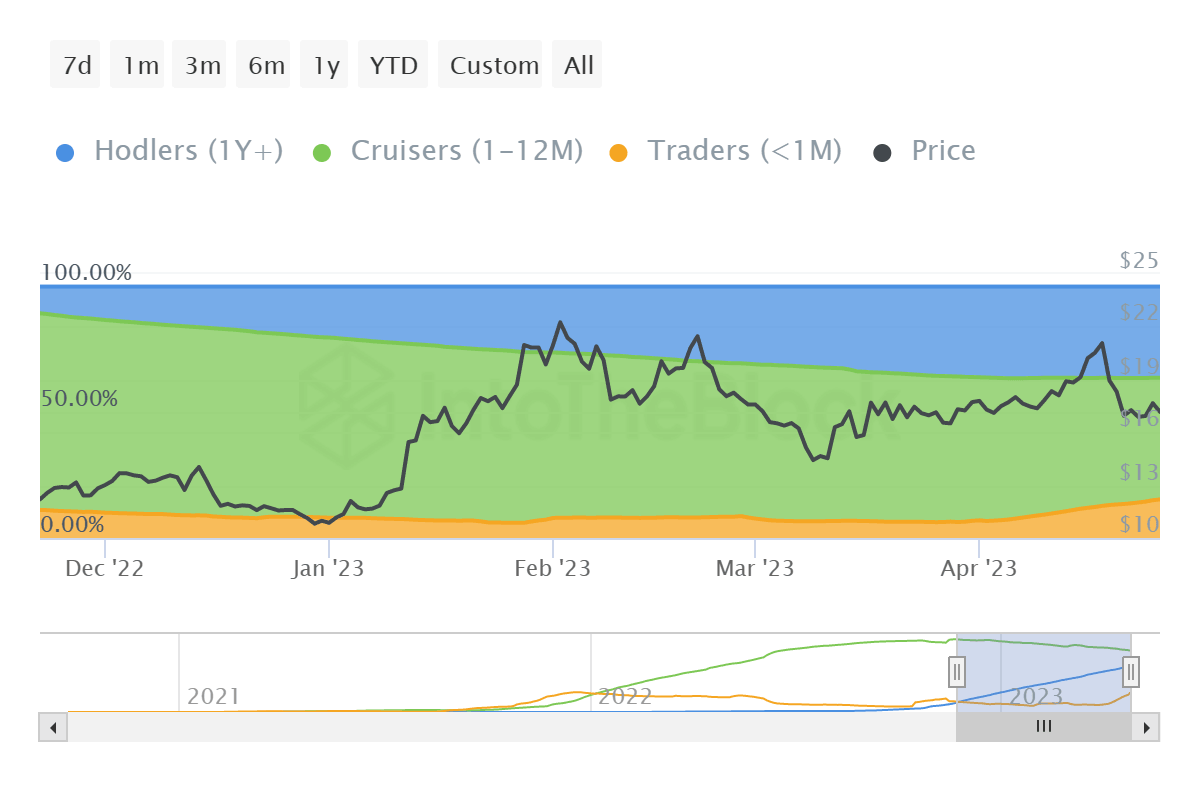Select the 1m time range

coord(140,65)
